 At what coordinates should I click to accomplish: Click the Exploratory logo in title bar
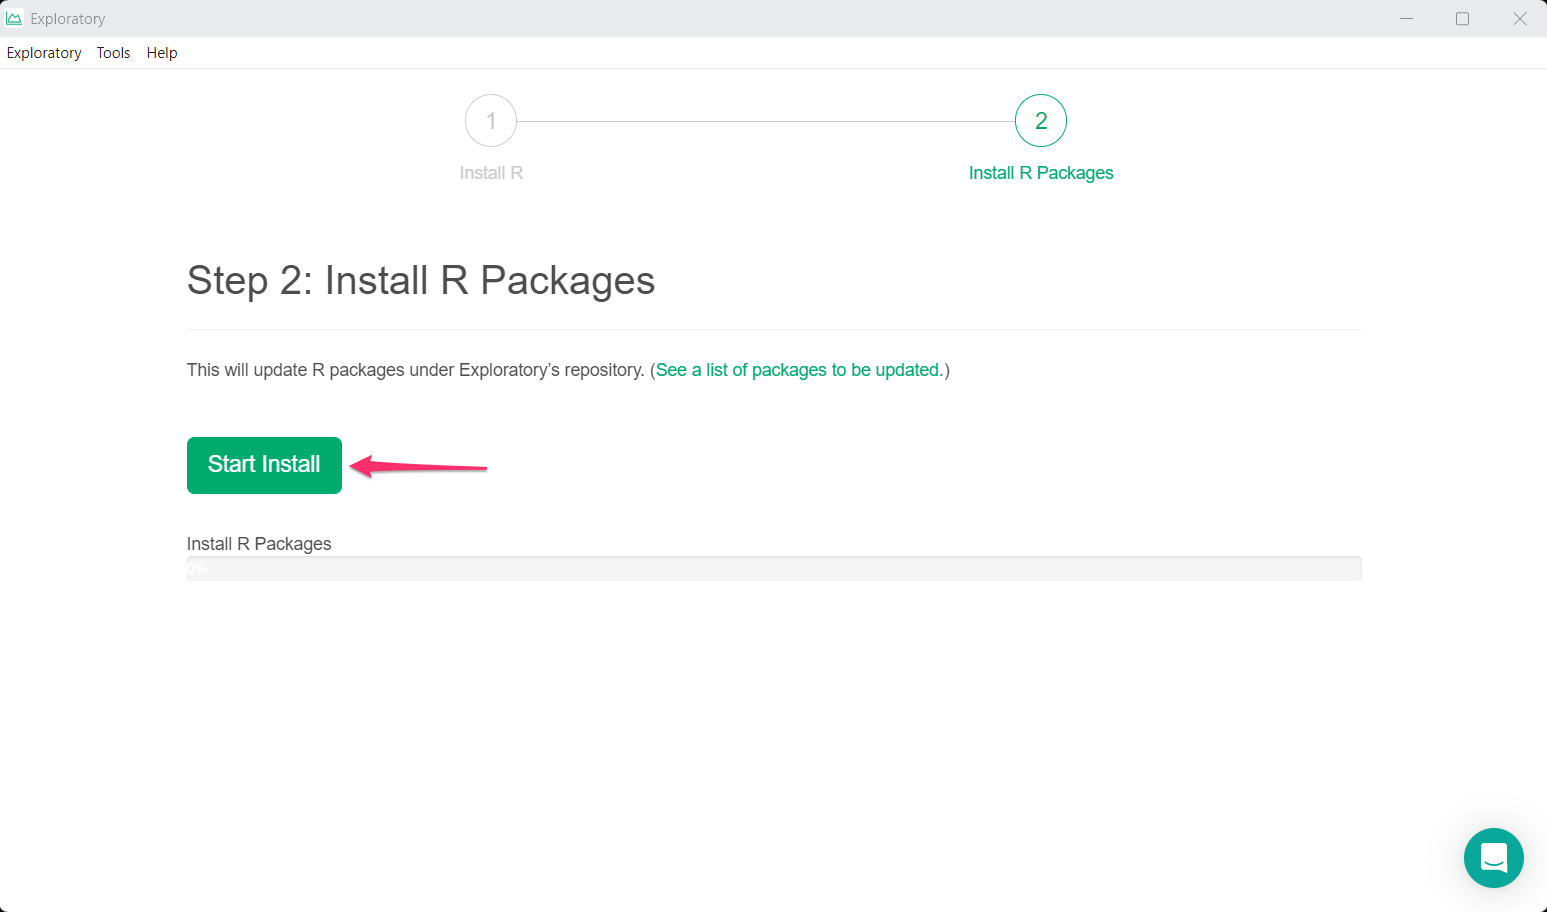coord(14,18)
